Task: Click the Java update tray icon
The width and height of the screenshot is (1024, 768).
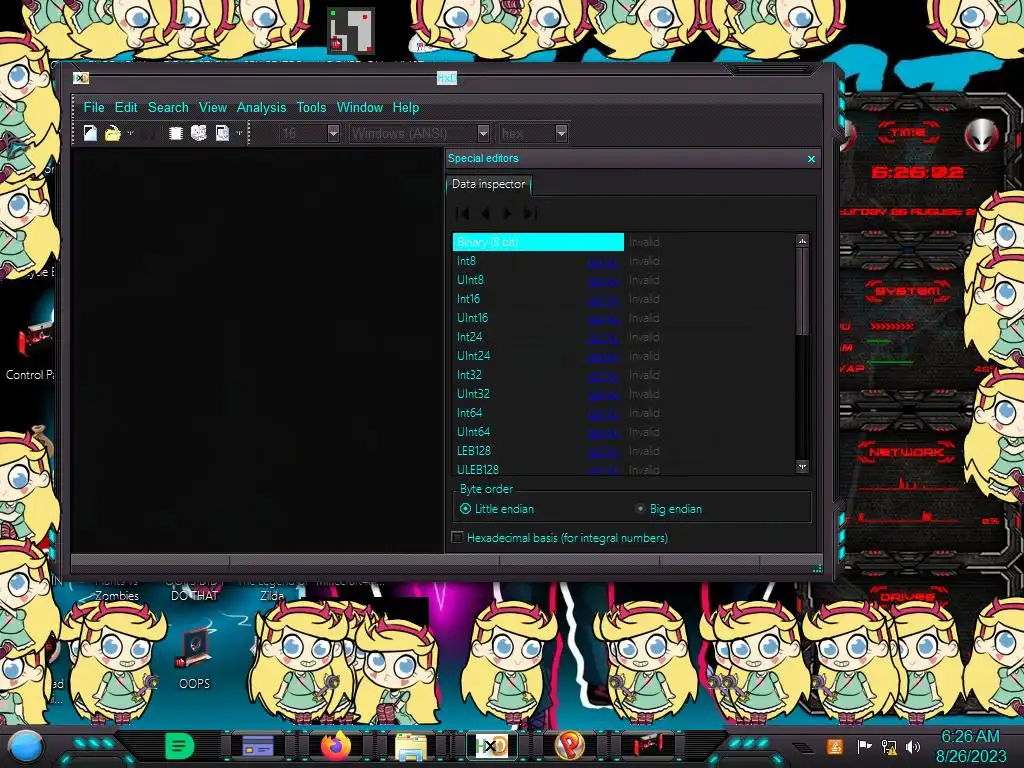Action: click(835, 746)
